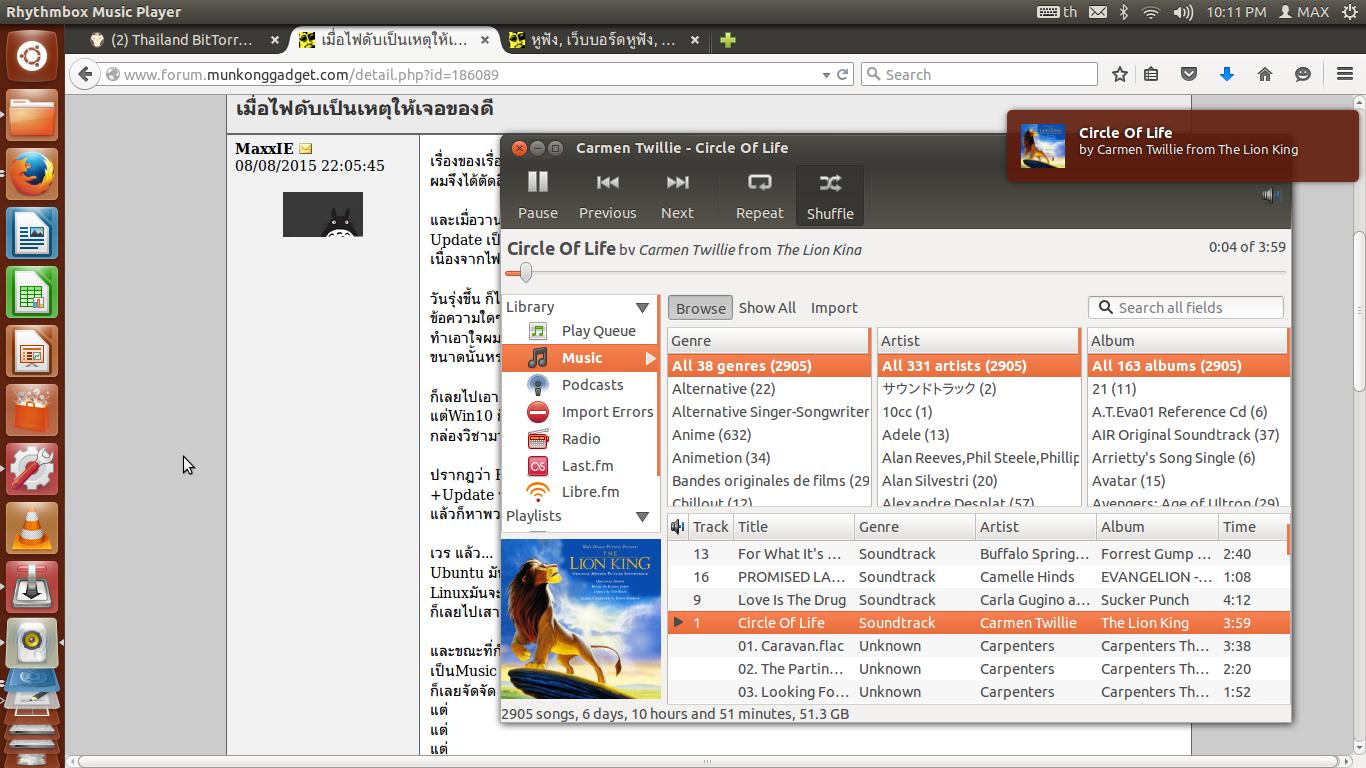Open Radio source
The image size is (1366, 768).
(580, 439)
